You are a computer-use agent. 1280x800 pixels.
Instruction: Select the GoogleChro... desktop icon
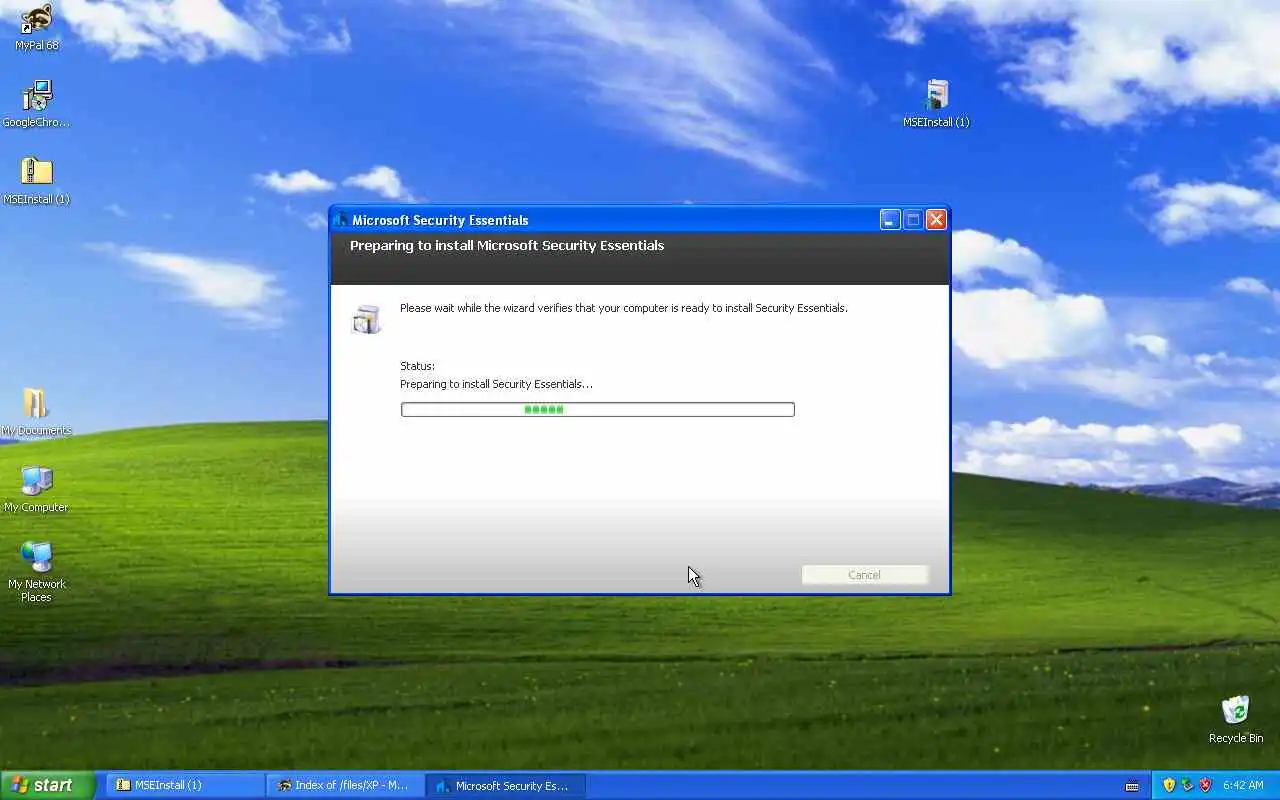[x=37, y=104]
